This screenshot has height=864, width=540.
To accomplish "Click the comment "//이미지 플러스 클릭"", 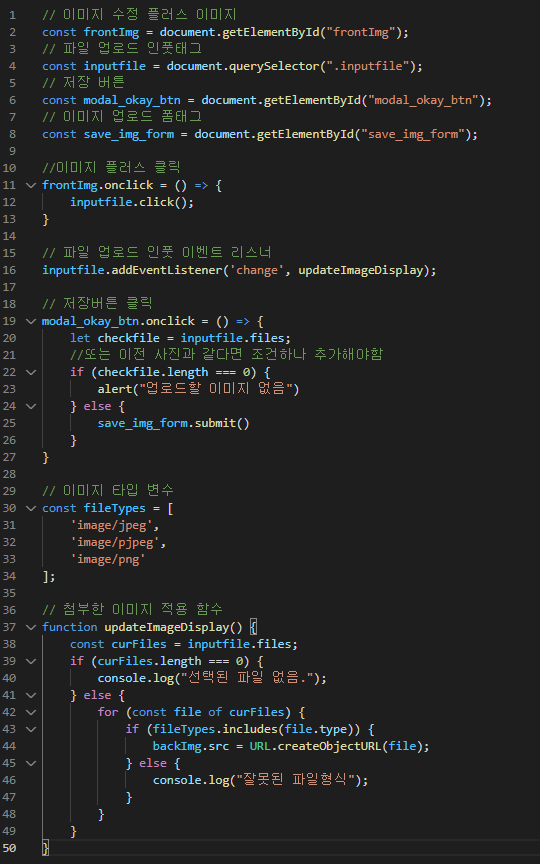I will [111, 168].
